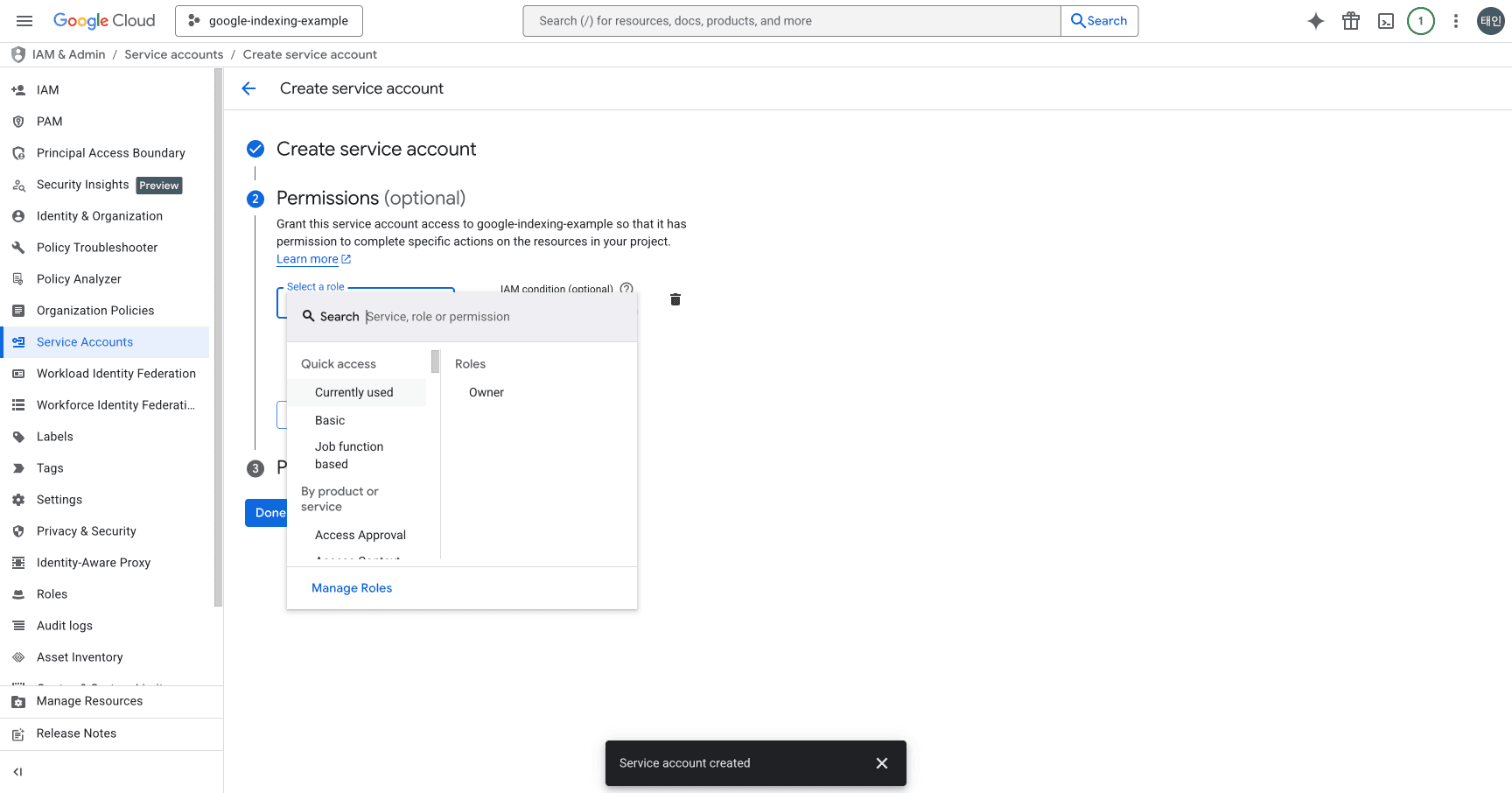1512x793 pixels.
Task: Open Privacy & Security sidebar item
Action: click(105, 531)
